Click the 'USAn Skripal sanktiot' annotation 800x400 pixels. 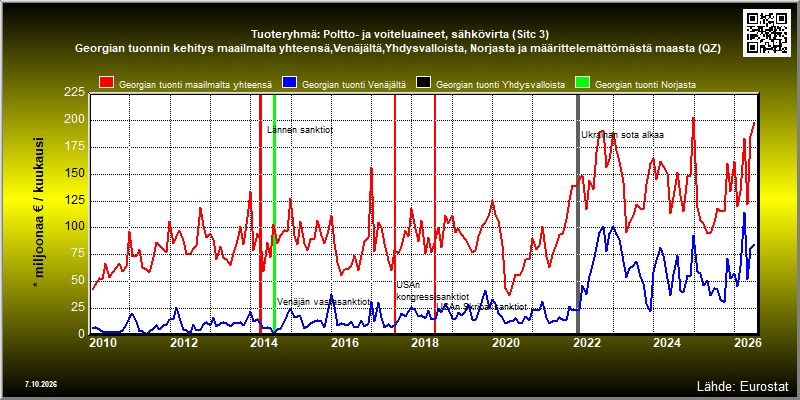click(482, 307)
